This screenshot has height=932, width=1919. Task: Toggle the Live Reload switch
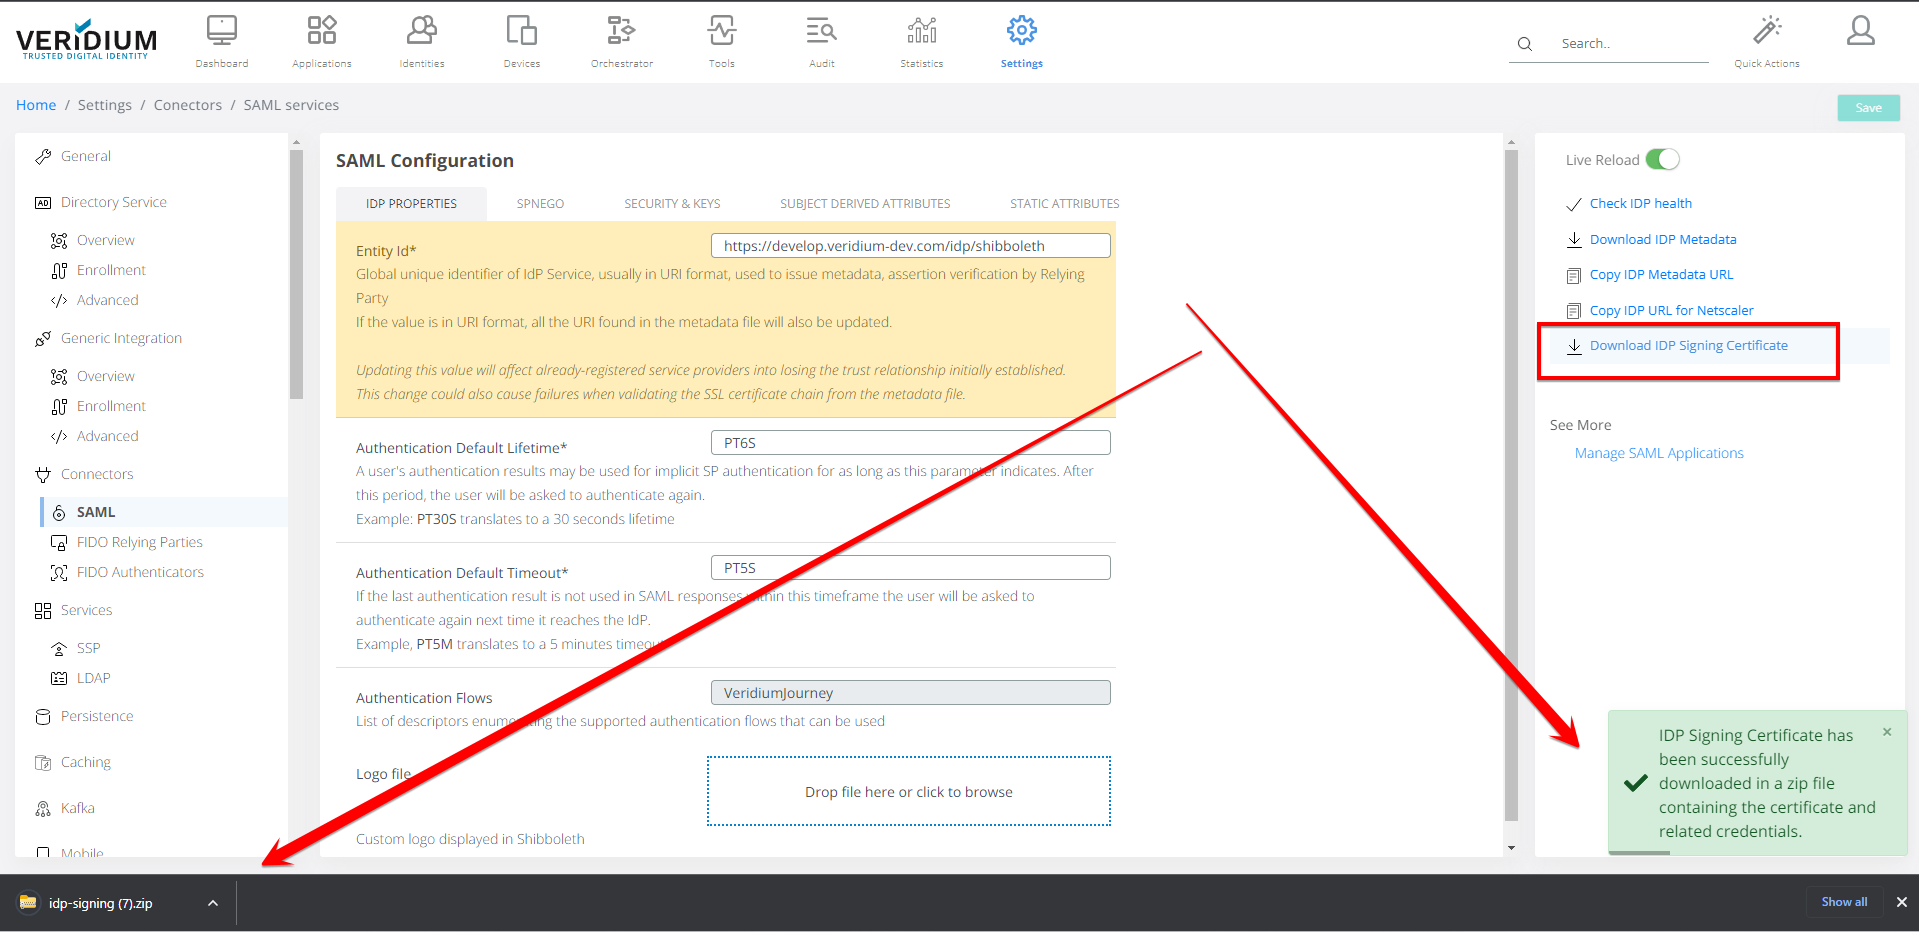pyautogui.click(x=1663, y=160)
